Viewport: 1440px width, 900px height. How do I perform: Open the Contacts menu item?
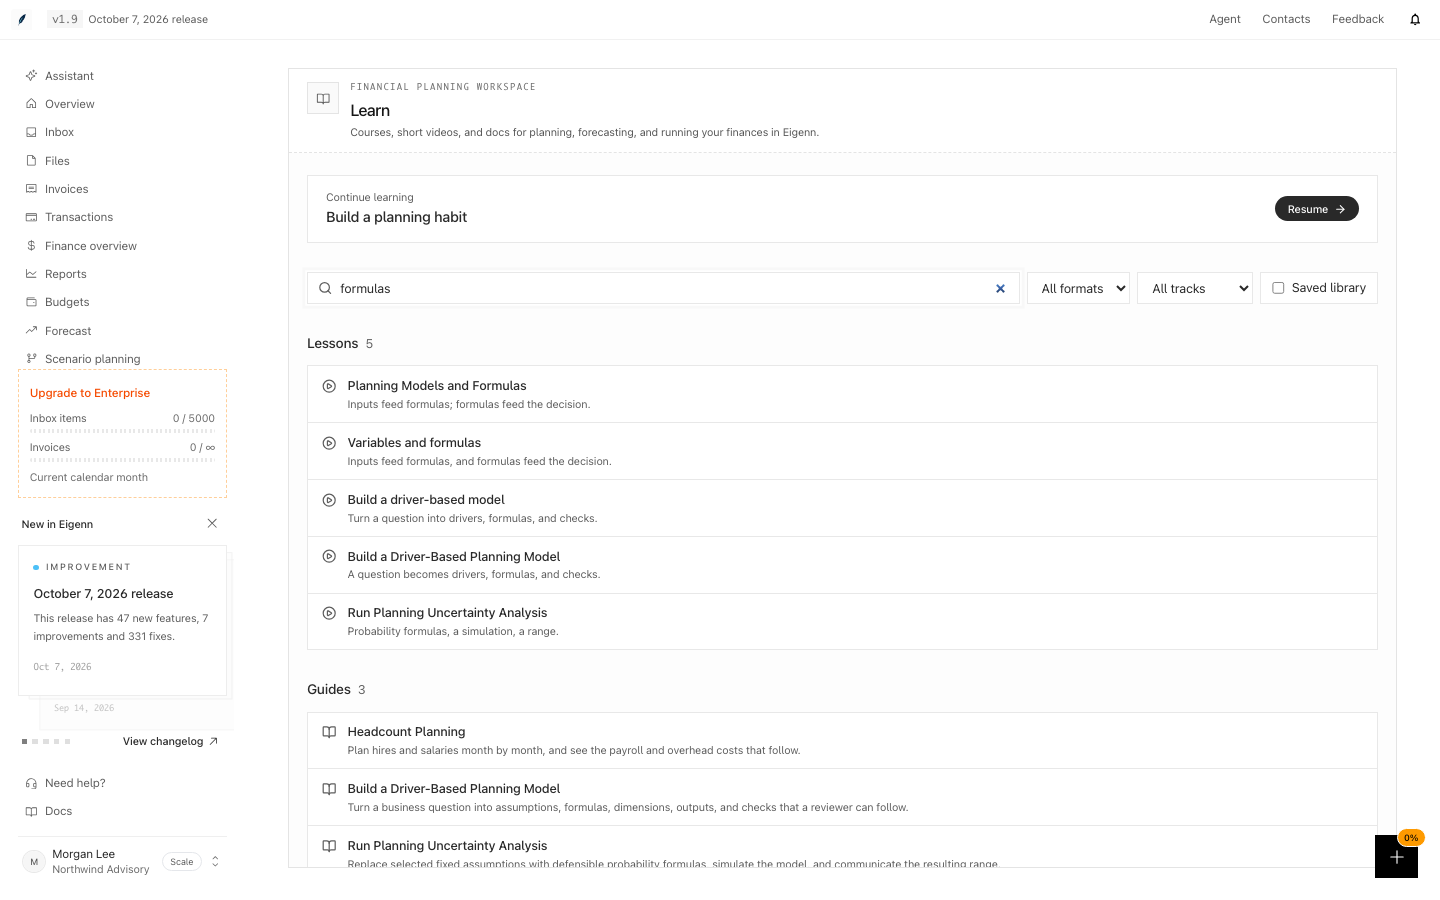click(x=1286, y=19)
